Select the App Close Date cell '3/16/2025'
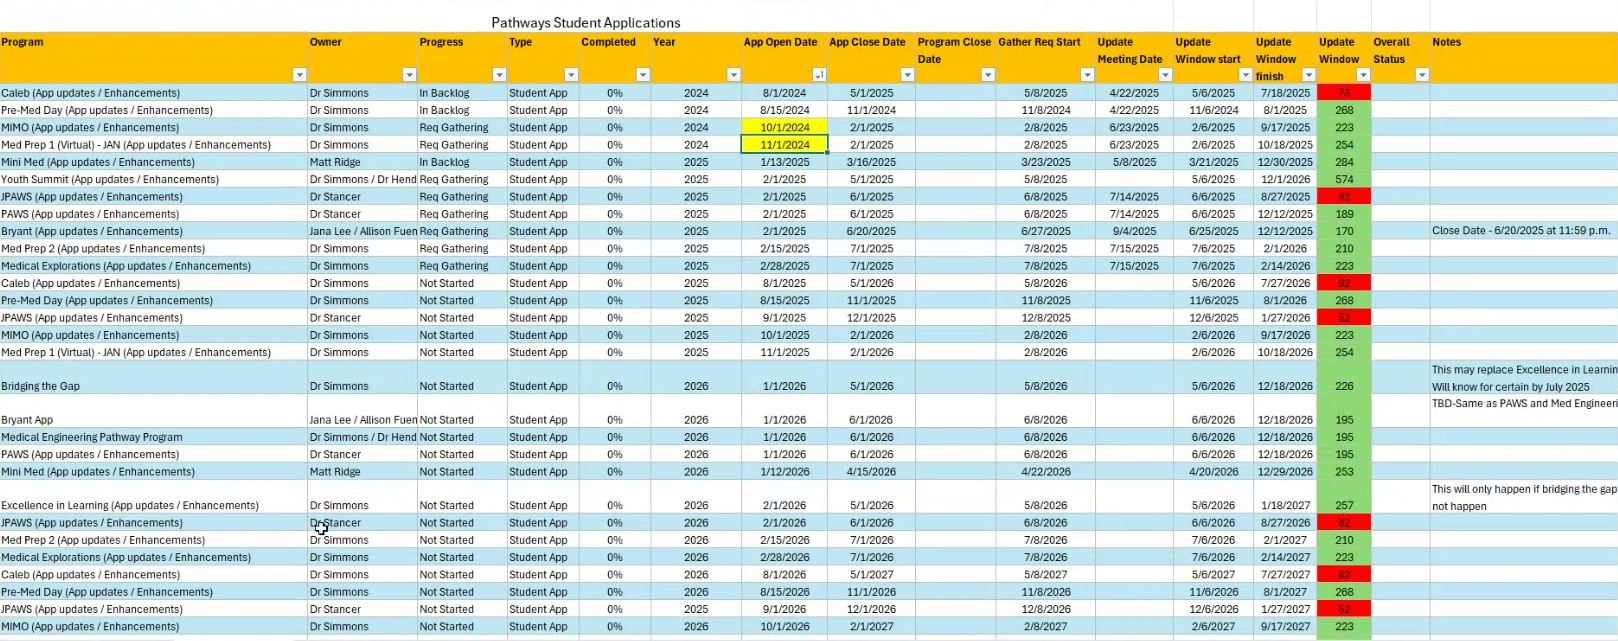 point(871,162)
